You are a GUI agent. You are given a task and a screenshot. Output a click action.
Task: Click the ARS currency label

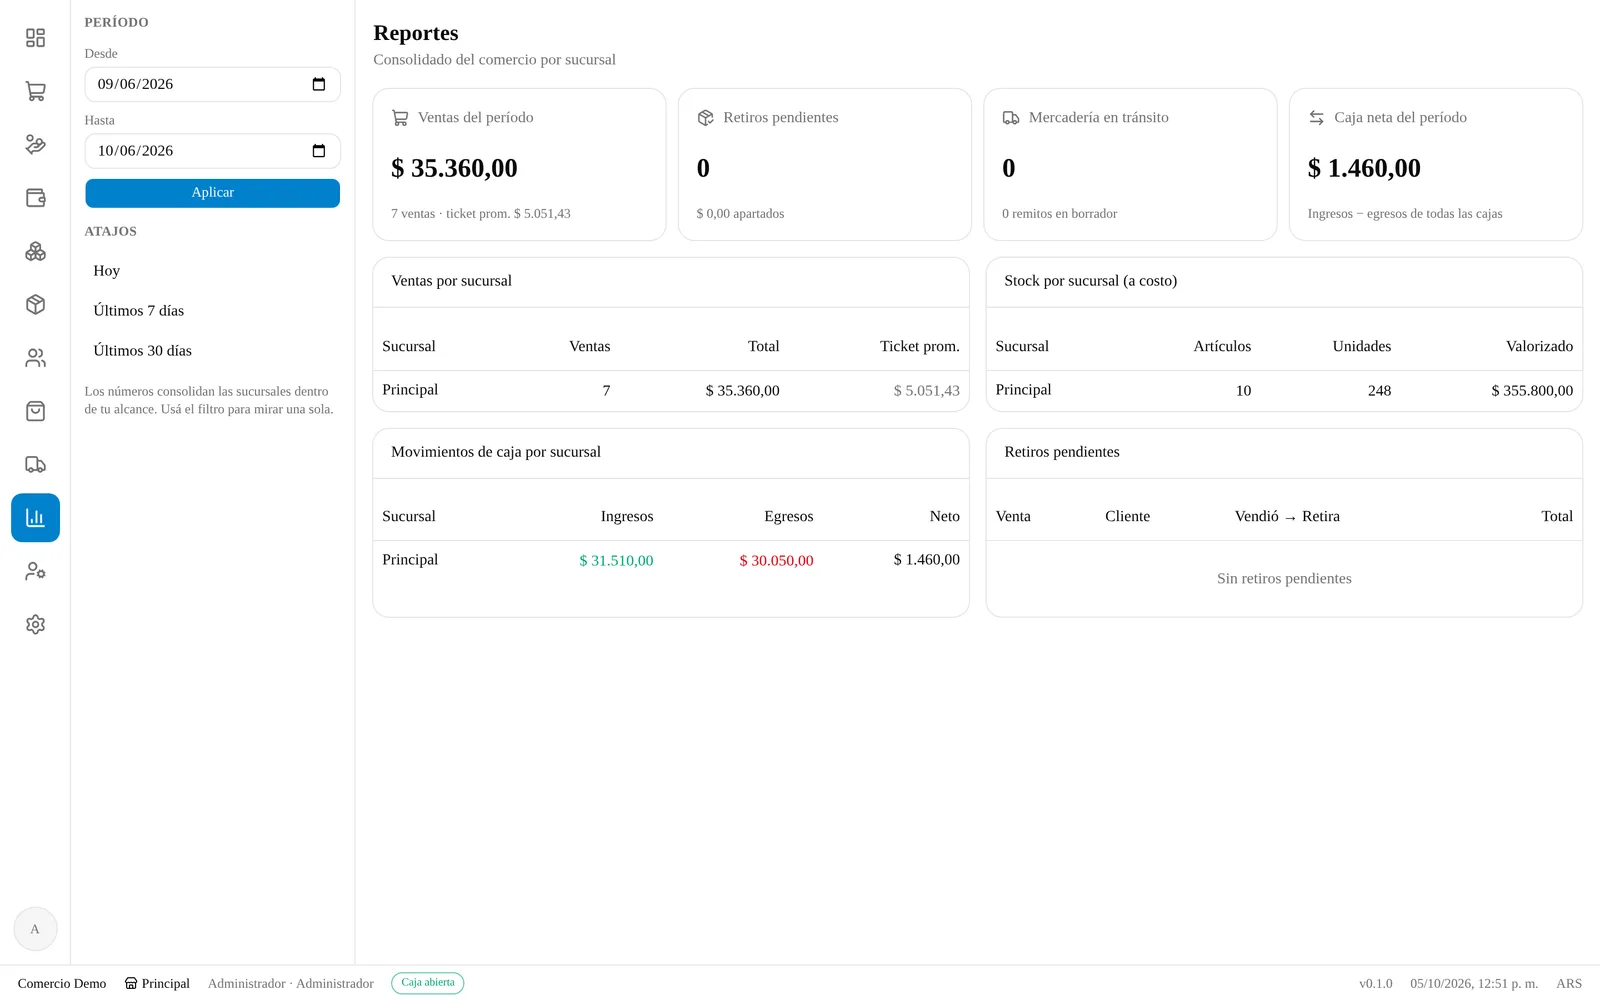coord(1569,984)
